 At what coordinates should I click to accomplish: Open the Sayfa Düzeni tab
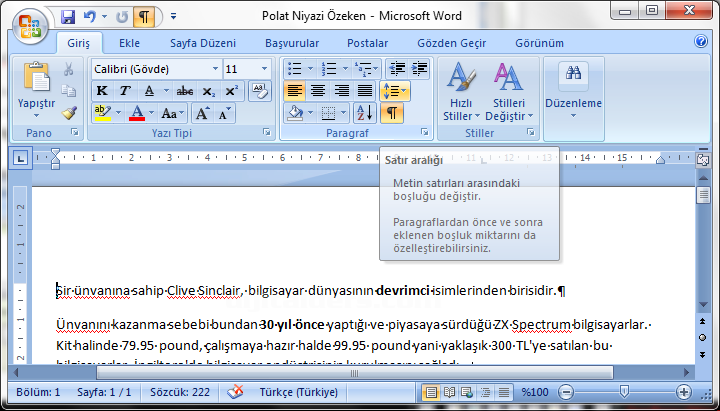coord(203,43)
